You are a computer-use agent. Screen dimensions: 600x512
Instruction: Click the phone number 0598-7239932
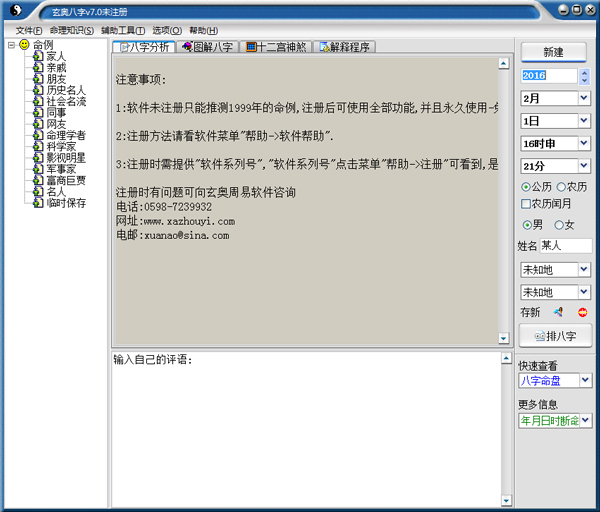click(x=178, y=207)
